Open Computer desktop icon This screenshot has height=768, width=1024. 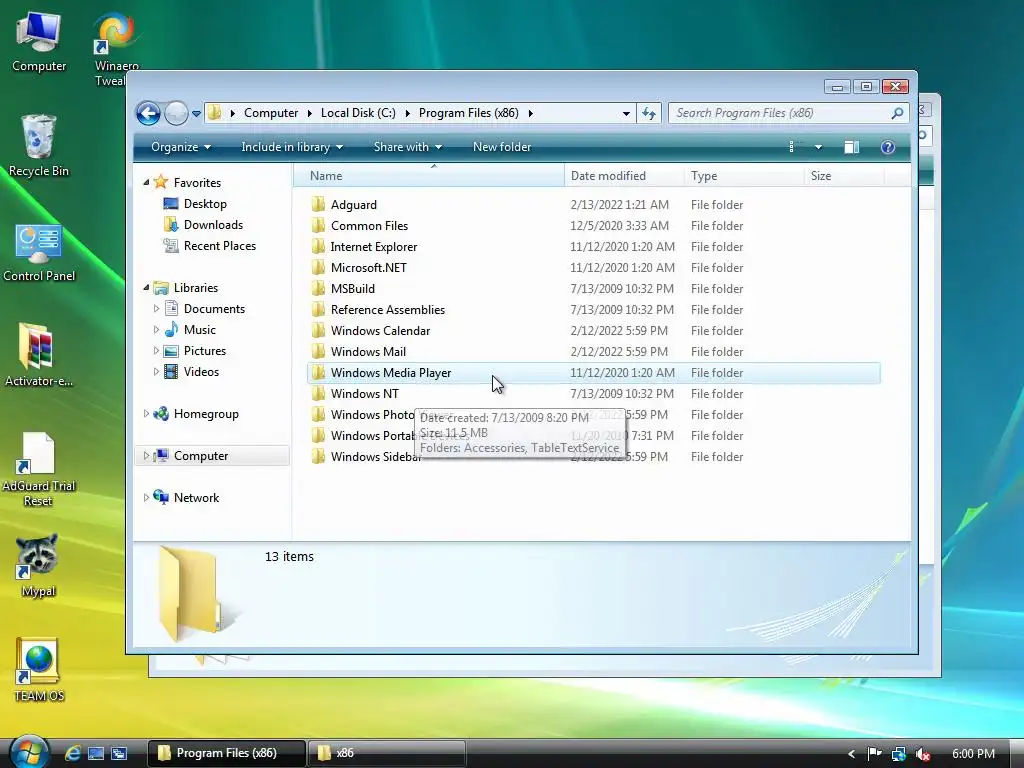click(39, 41)
